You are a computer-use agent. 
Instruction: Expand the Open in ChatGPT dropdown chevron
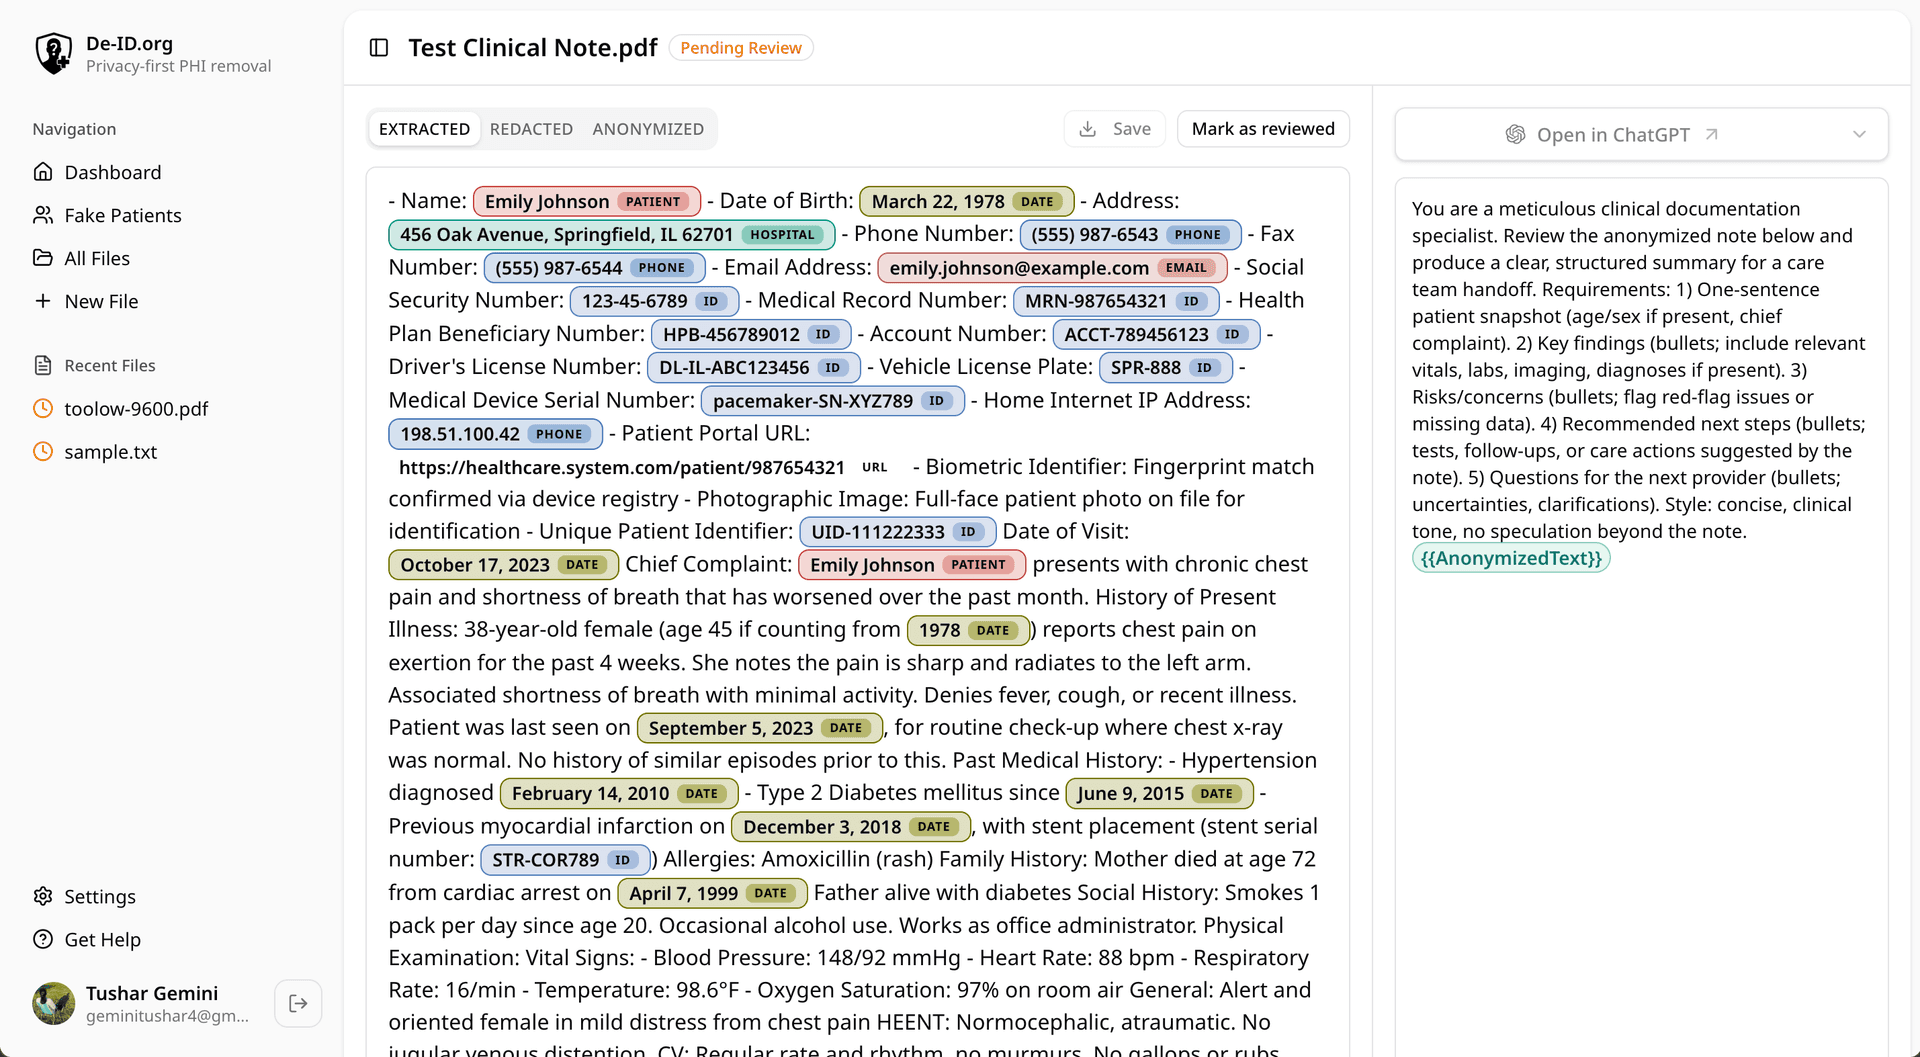coord(1859,134)
